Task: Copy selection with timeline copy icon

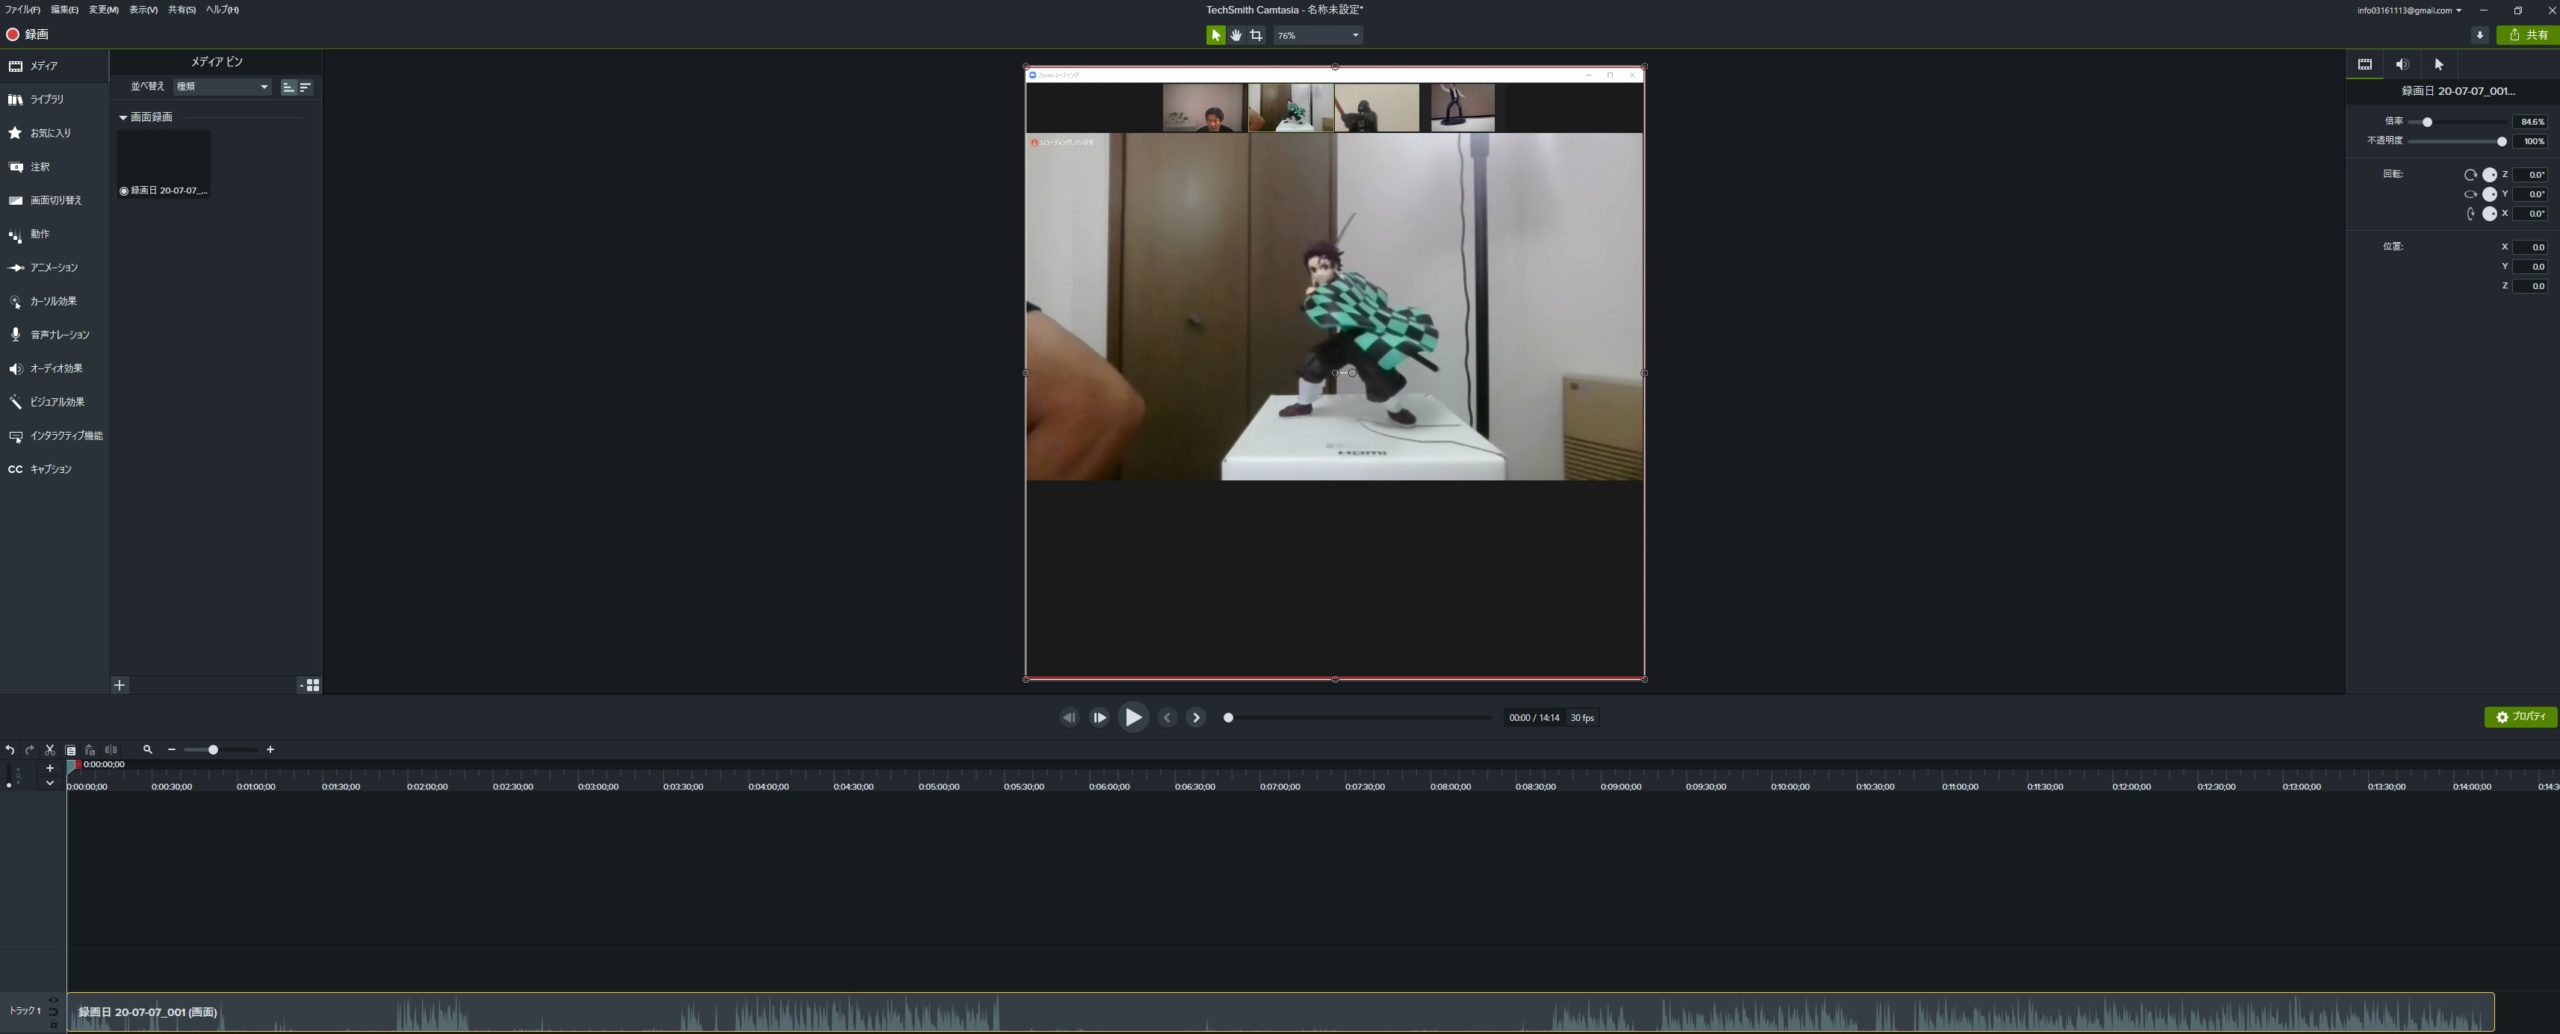Action: pos(71,750)
